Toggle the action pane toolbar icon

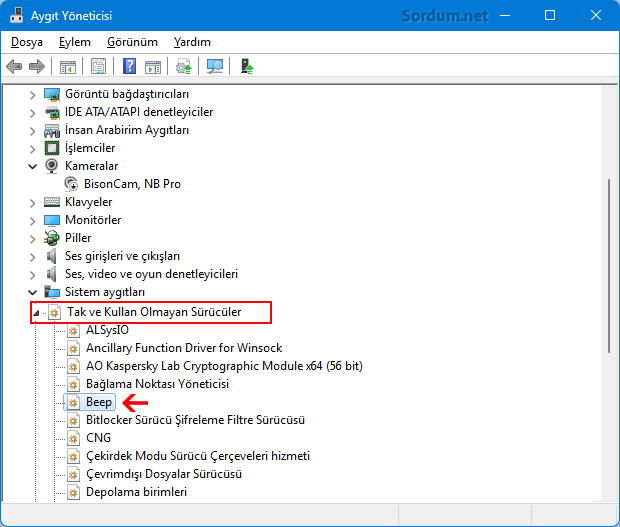click(153, 66)
